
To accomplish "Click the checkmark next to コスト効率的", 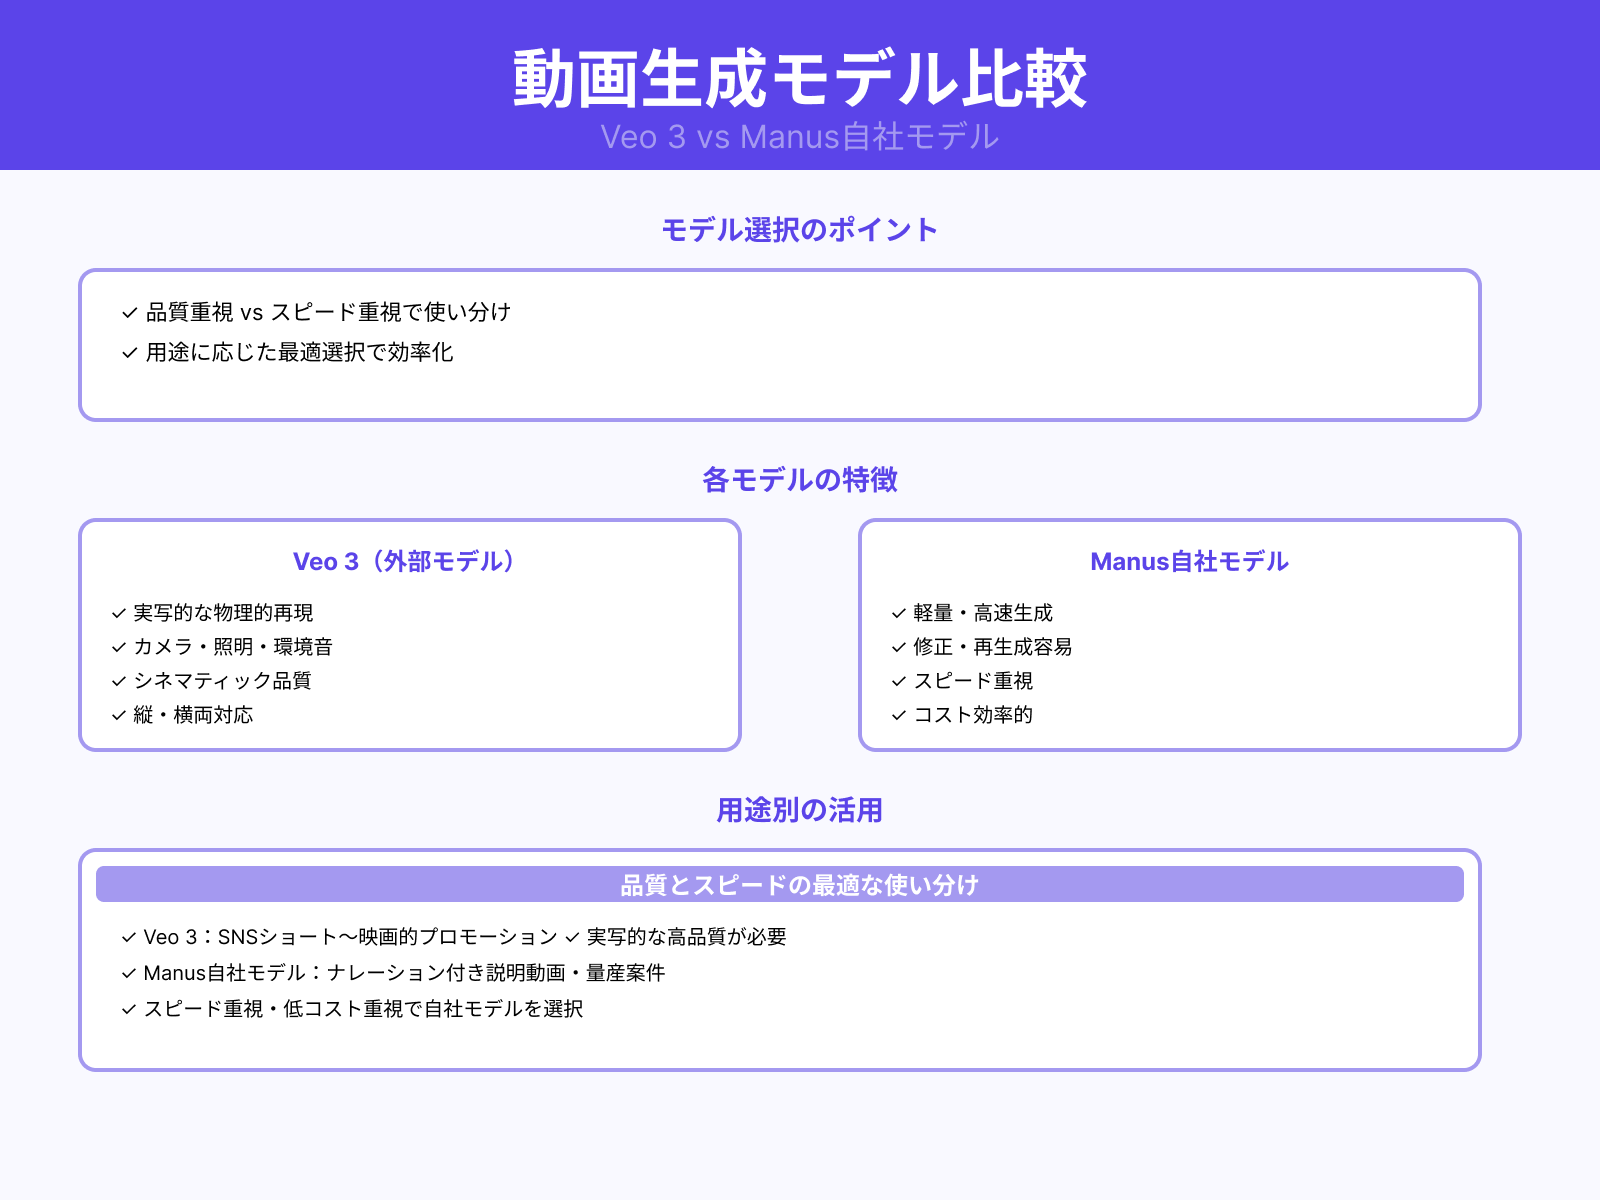I will [896, 715].
